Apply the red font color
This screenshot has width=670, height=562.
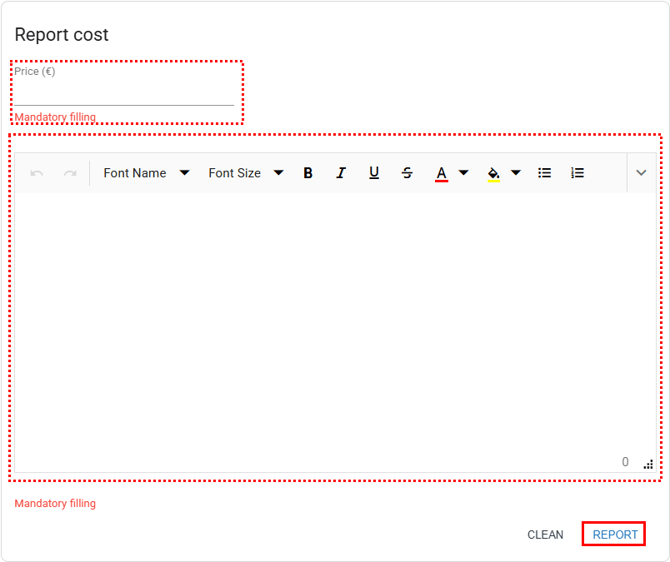point(441,173)
